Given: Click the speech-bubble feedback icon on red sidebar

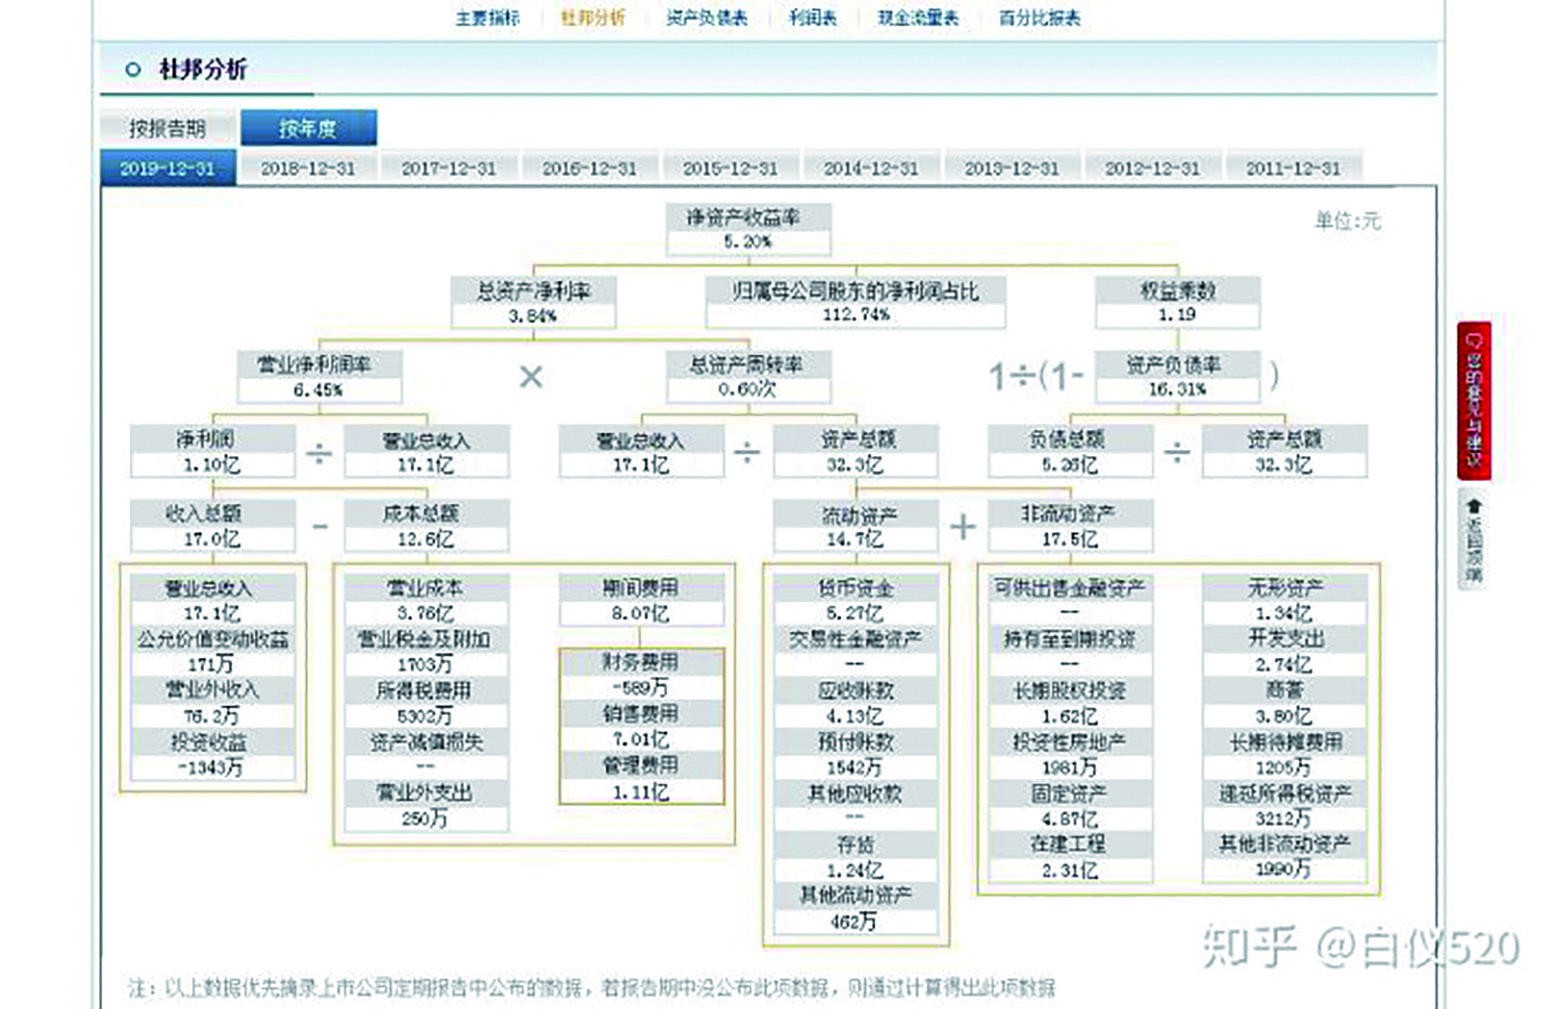Looking at the screenshot, I should 1473,342.
